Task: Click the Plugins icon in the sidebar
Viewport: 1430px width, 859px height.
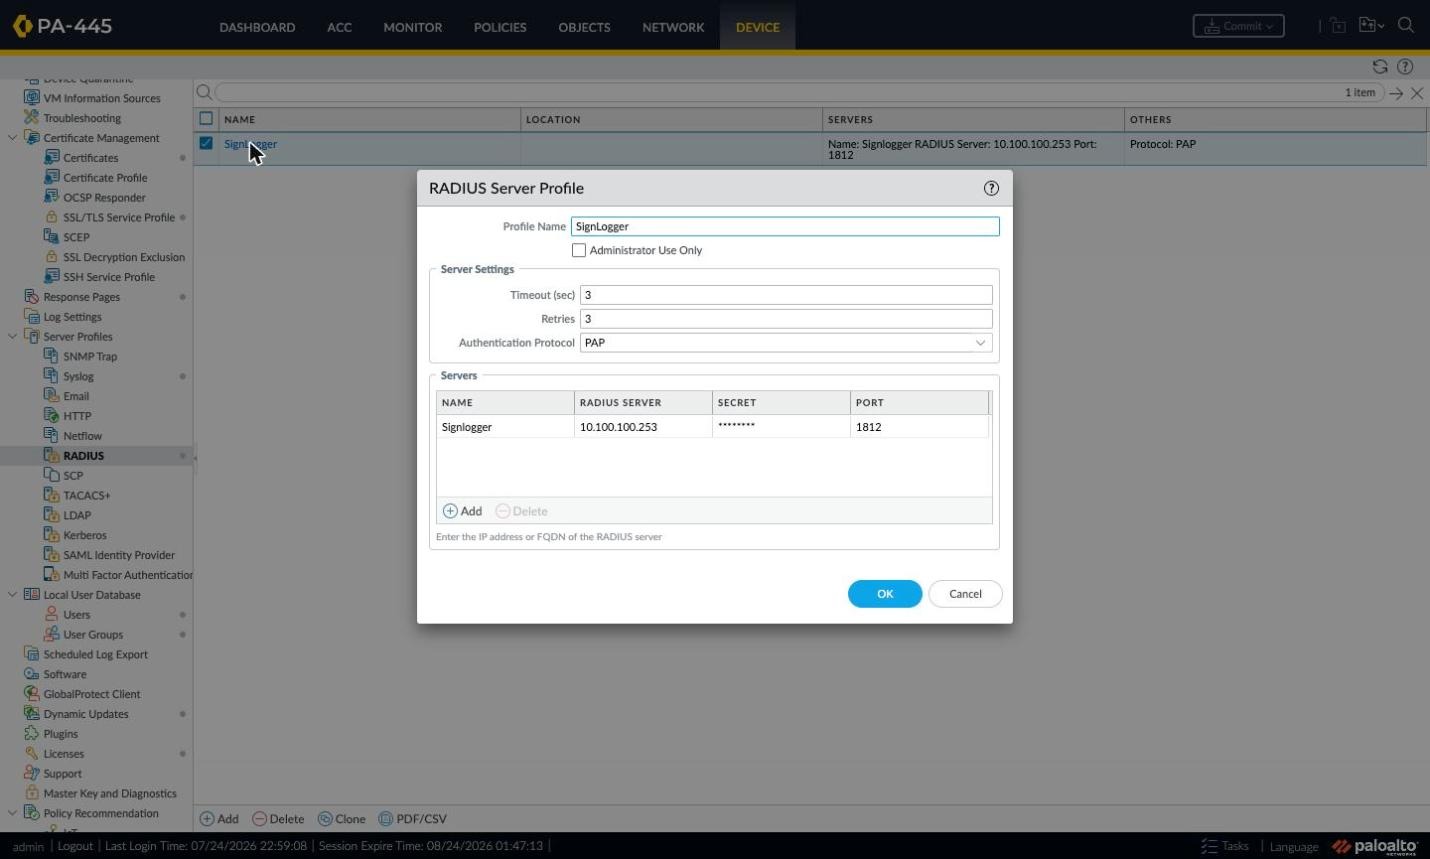Action: pos(31,734)
